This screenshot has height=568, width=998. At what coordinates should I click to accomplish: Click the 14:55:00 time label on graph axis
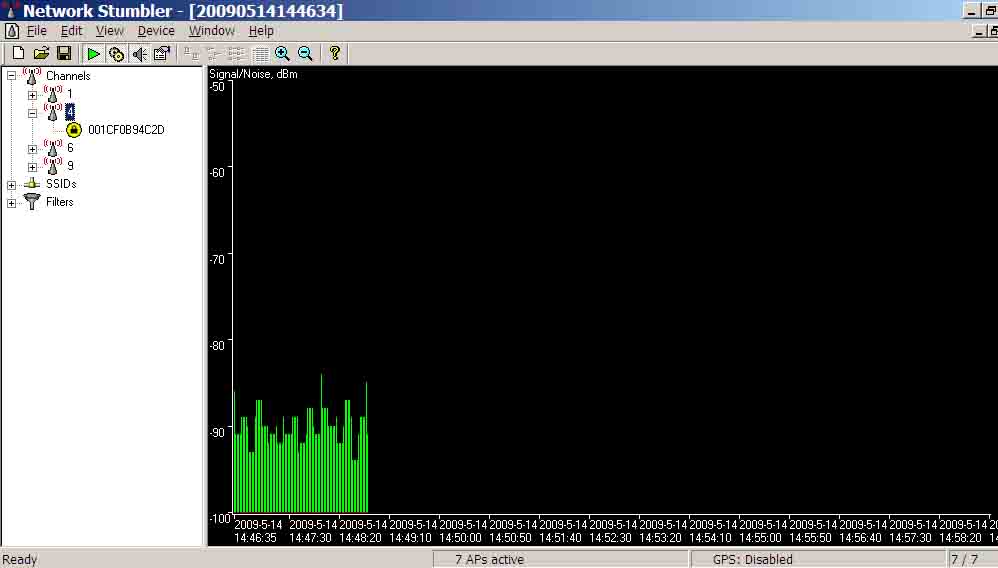[760, 537]
